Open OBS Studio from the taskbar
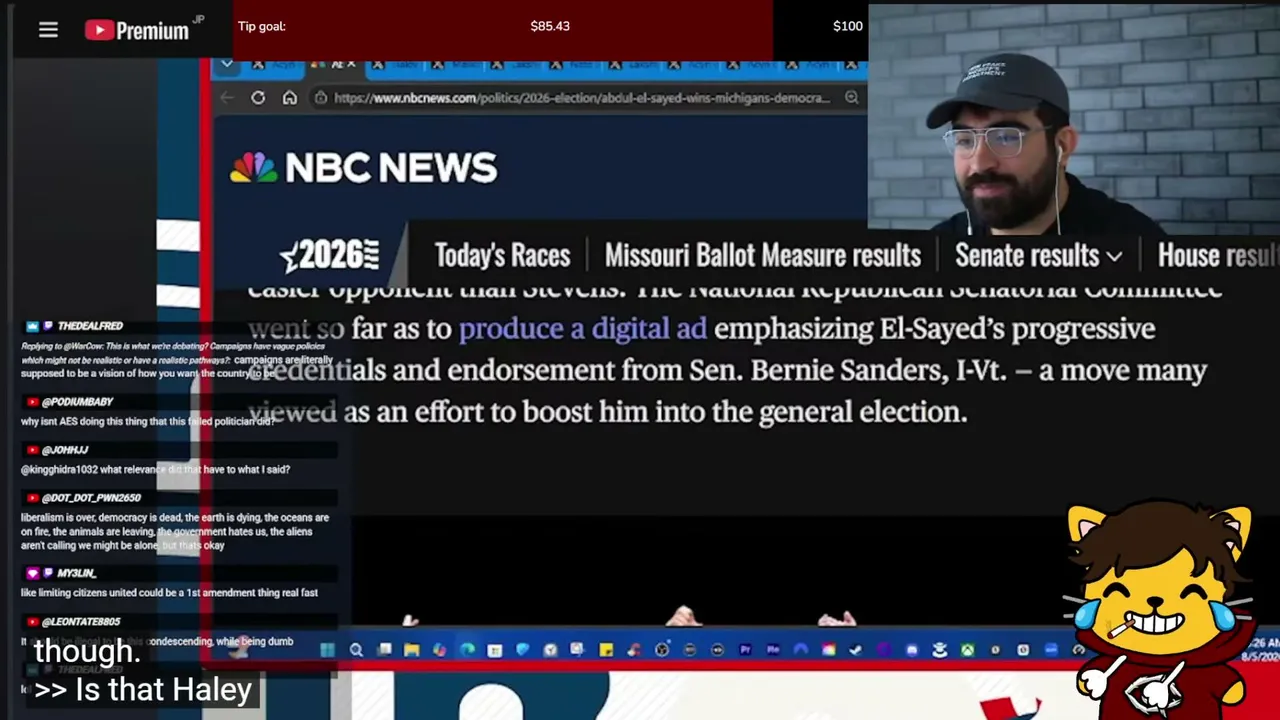 [662, 650]
